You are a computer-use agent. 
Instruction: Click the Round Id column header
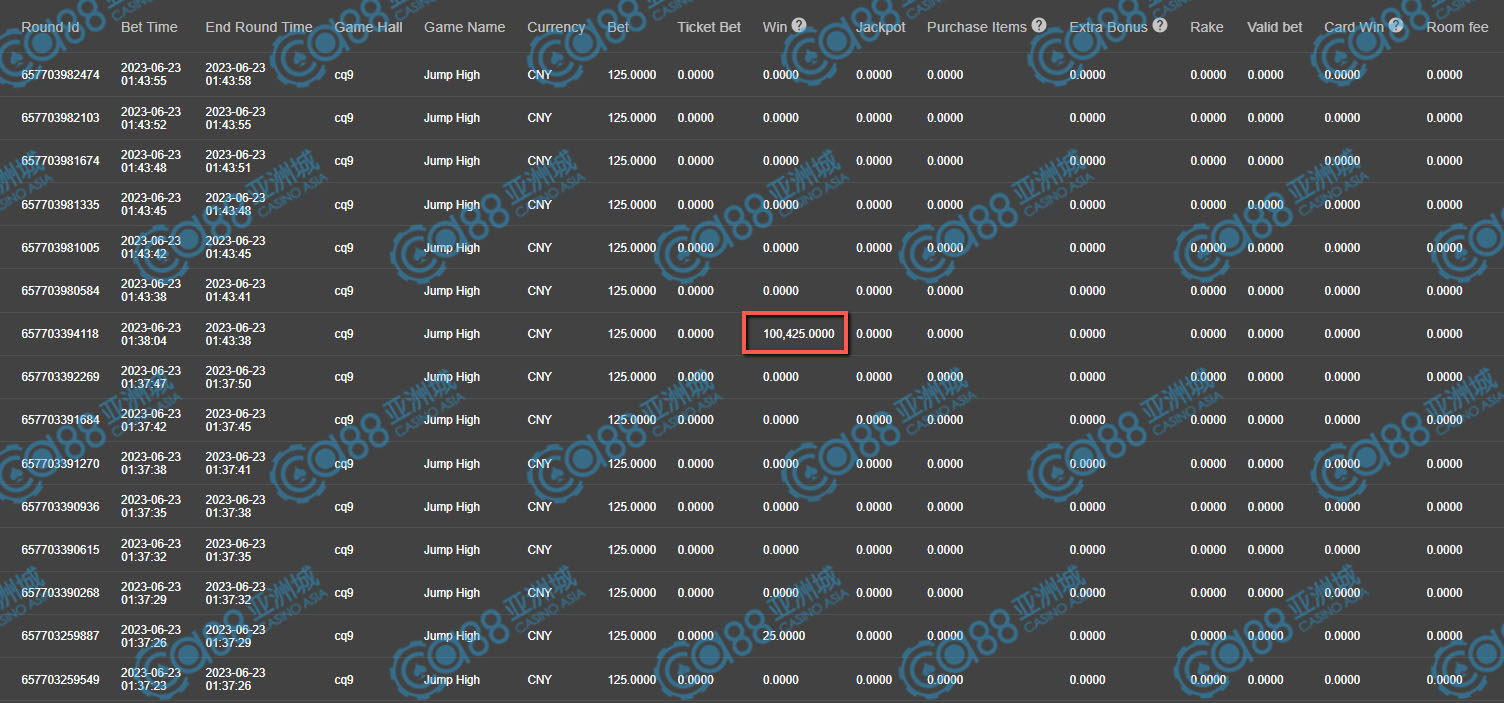[50, 27]
